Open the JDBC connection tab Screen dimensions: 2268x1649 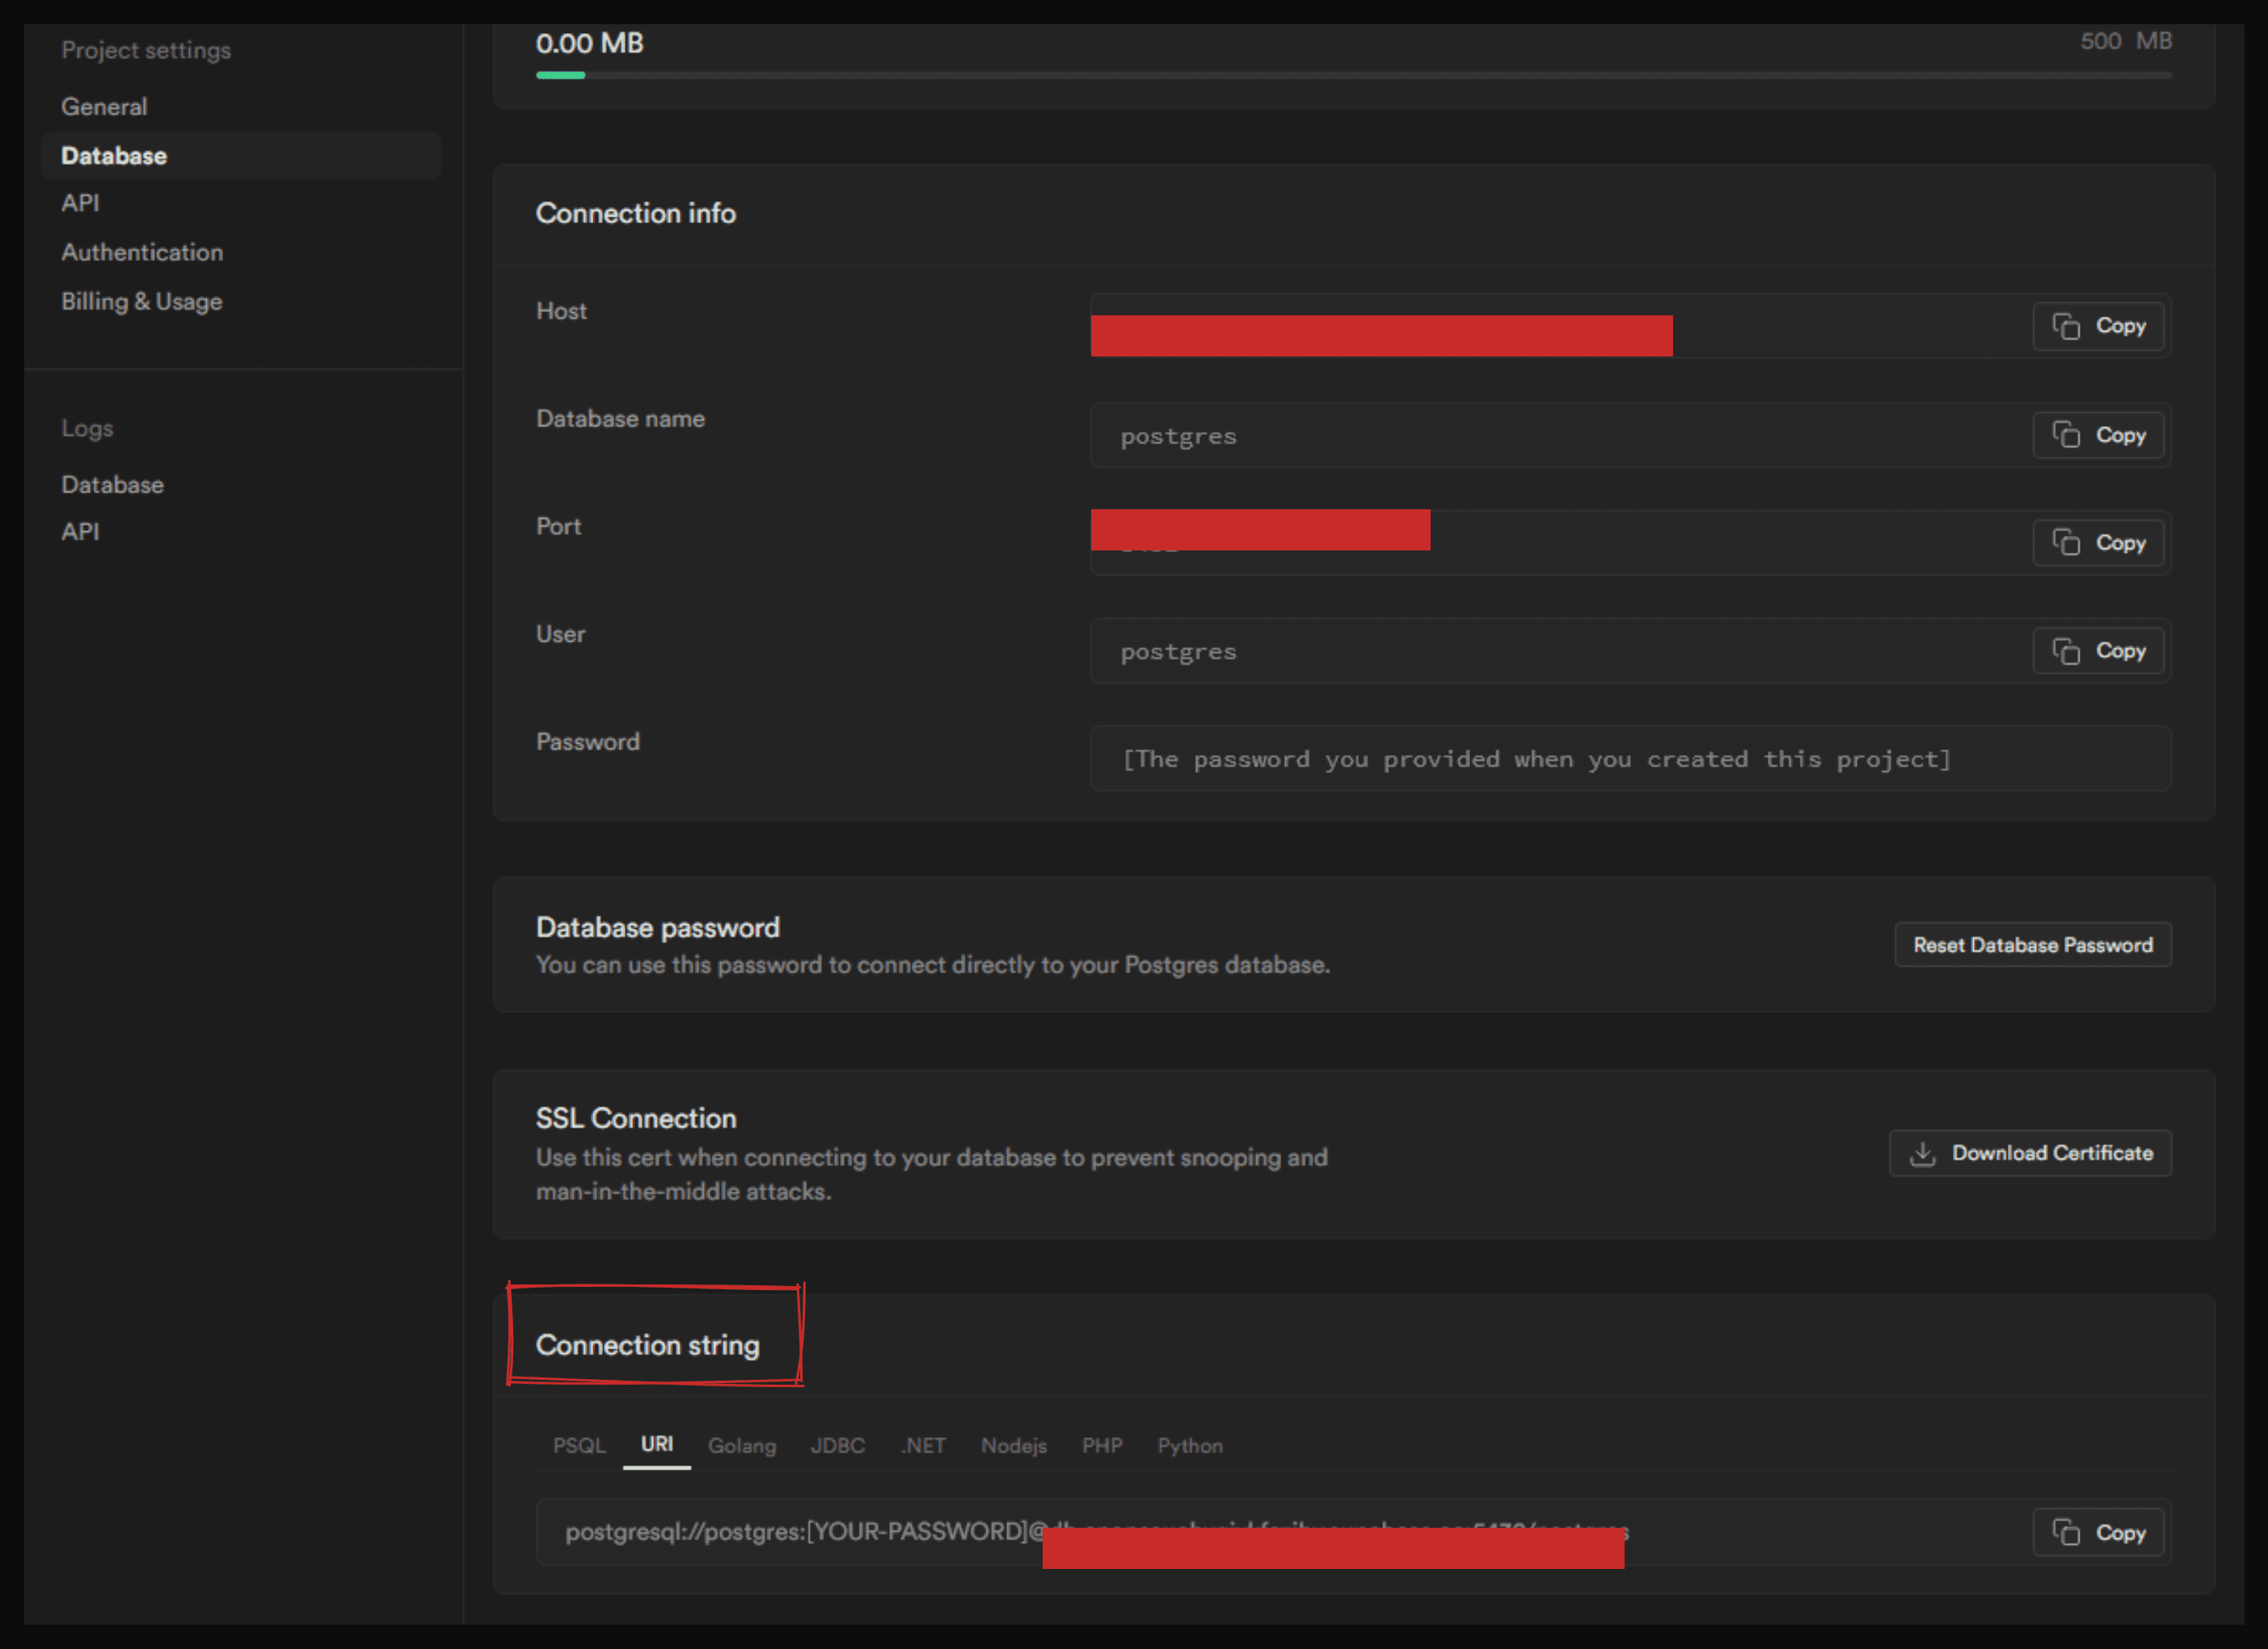[x=837, y=1446]
